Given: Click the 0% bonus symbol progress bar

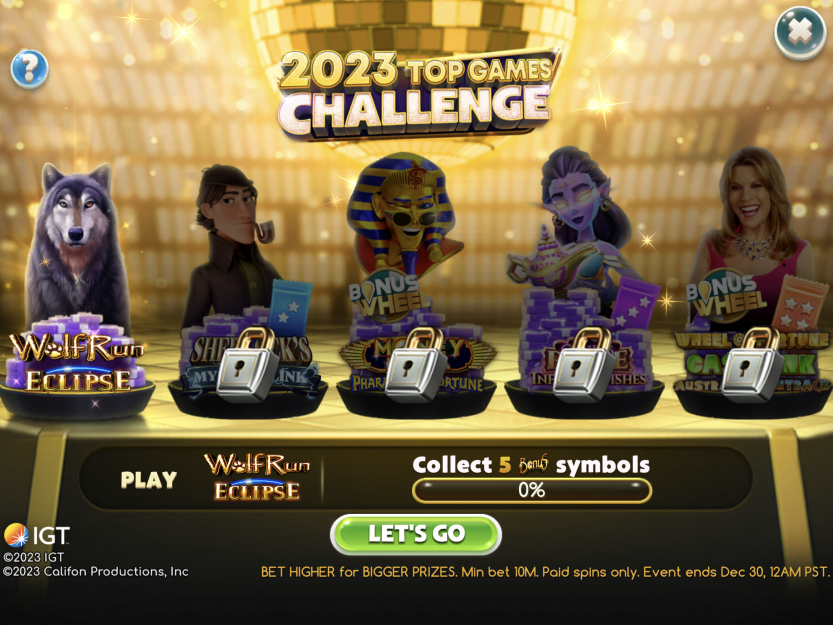Looking at the screenshot, I should tap(532, 490).
